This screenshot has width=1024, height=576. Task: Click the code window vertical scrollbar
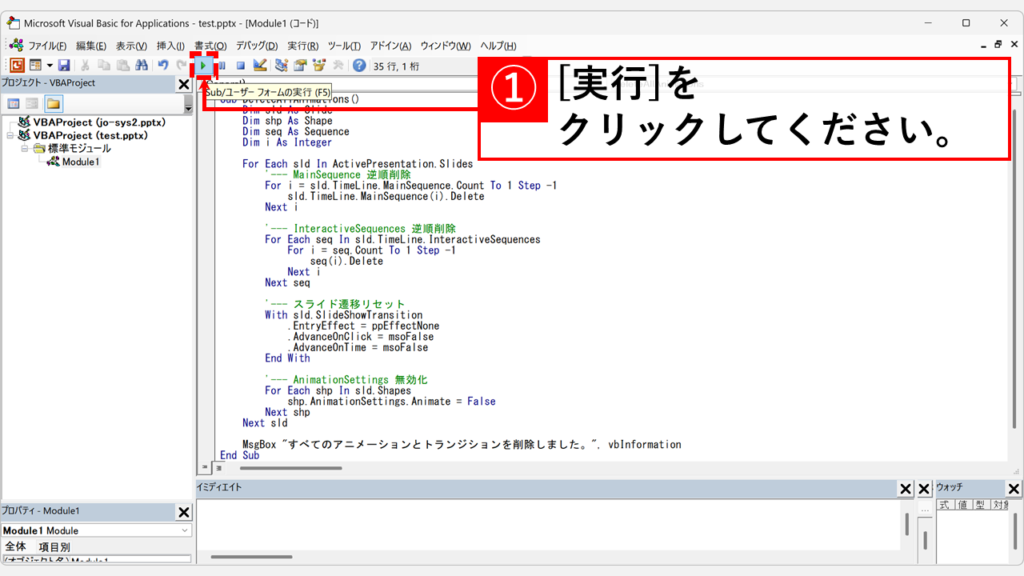click(1014, 268)
